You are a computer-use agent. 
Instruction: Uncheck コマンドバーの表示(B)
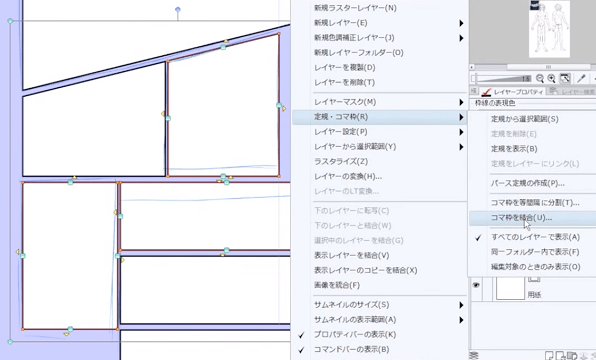(x=351, y=349)
